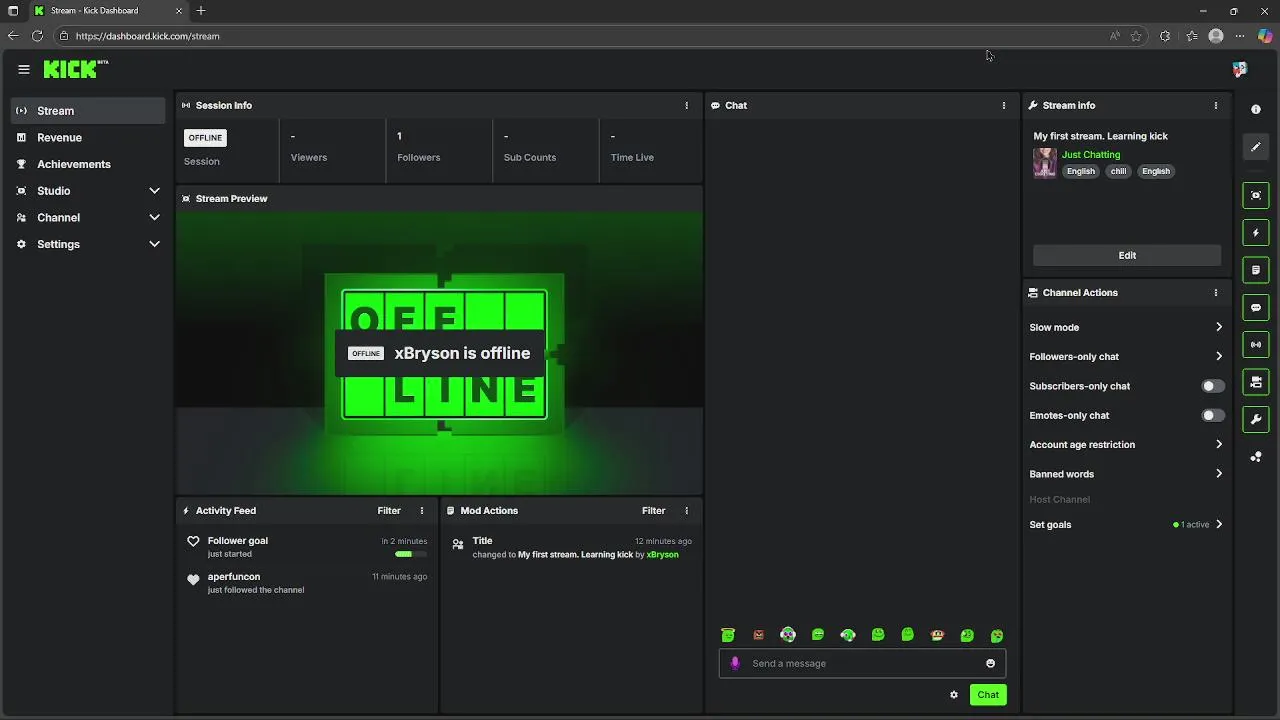Screen dimensions: 1280x720
Task: Click the green Chat send button
Action: tap(988, 695)
